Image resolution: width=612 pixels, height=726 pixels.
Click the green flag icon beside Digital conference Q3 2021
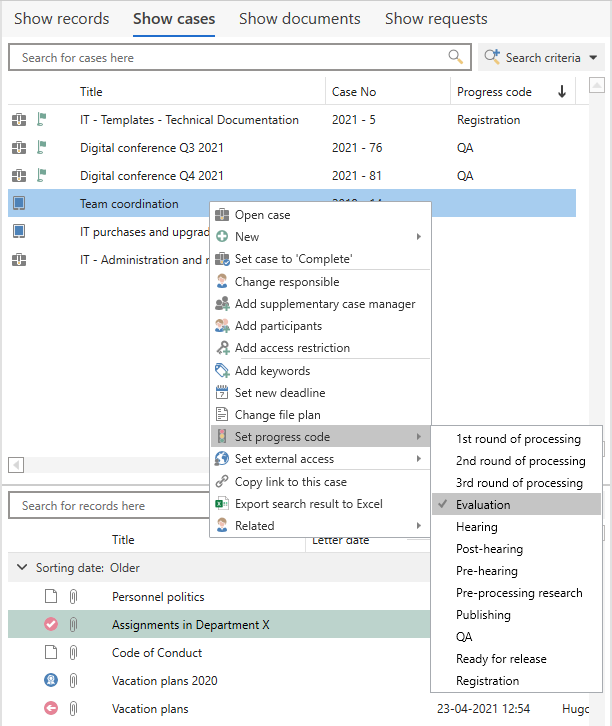coord(42,148)
